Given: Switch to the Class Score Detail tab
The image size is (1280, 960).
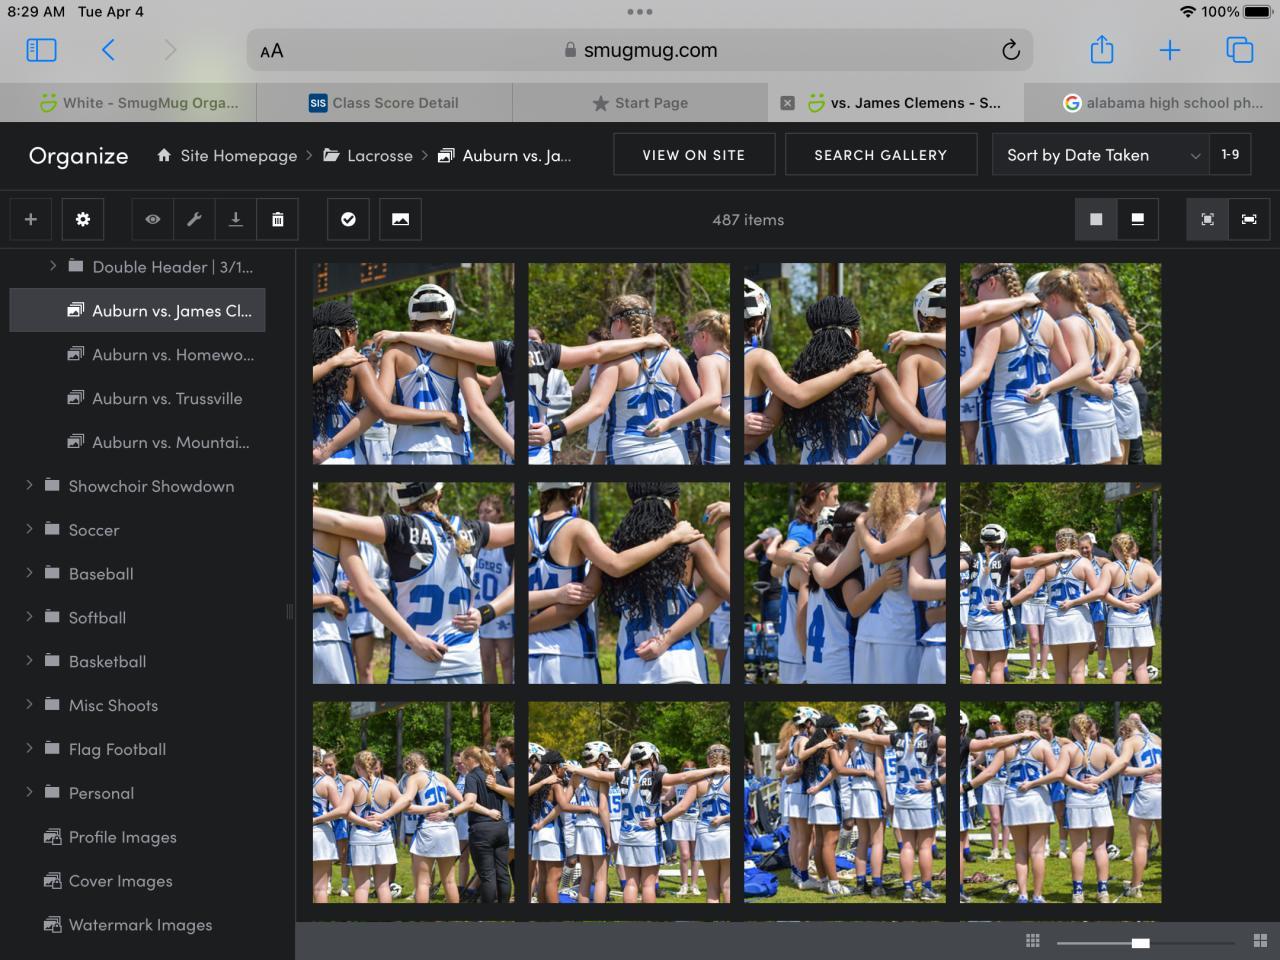Looking at the screenshot, I should [384, 103].
